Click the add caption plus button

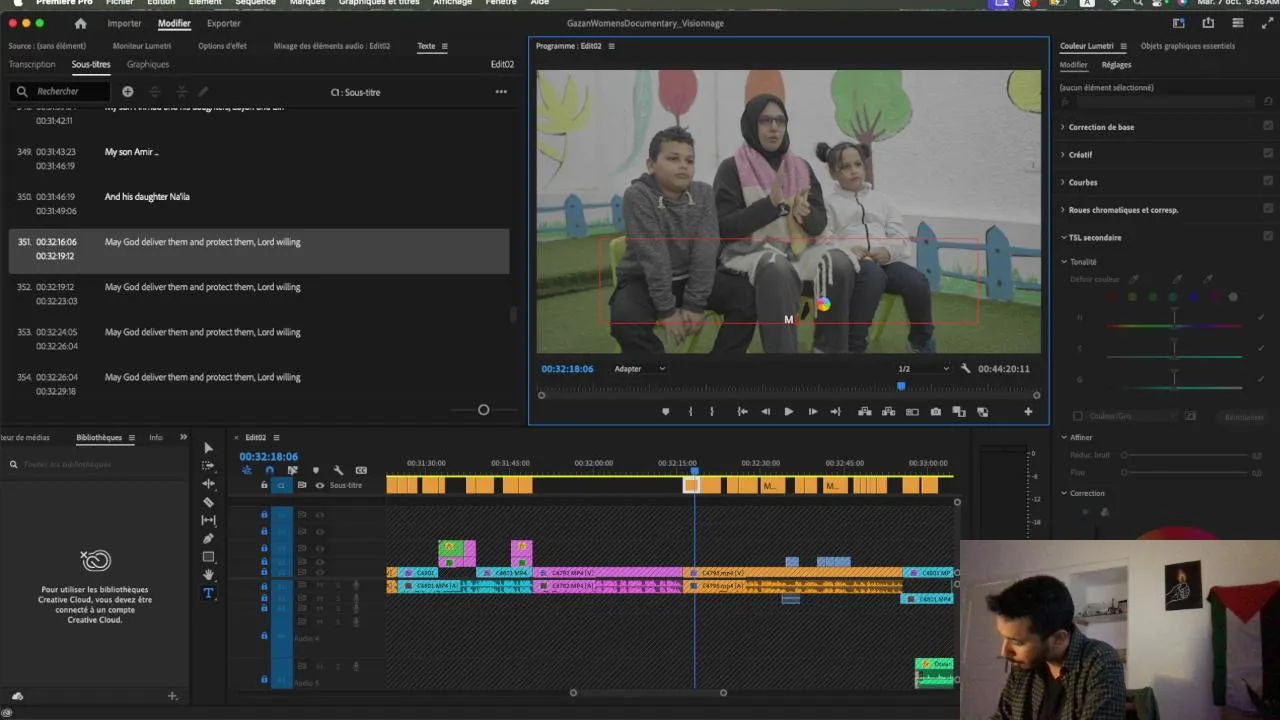pyautogui.click(x=127, y=91)
